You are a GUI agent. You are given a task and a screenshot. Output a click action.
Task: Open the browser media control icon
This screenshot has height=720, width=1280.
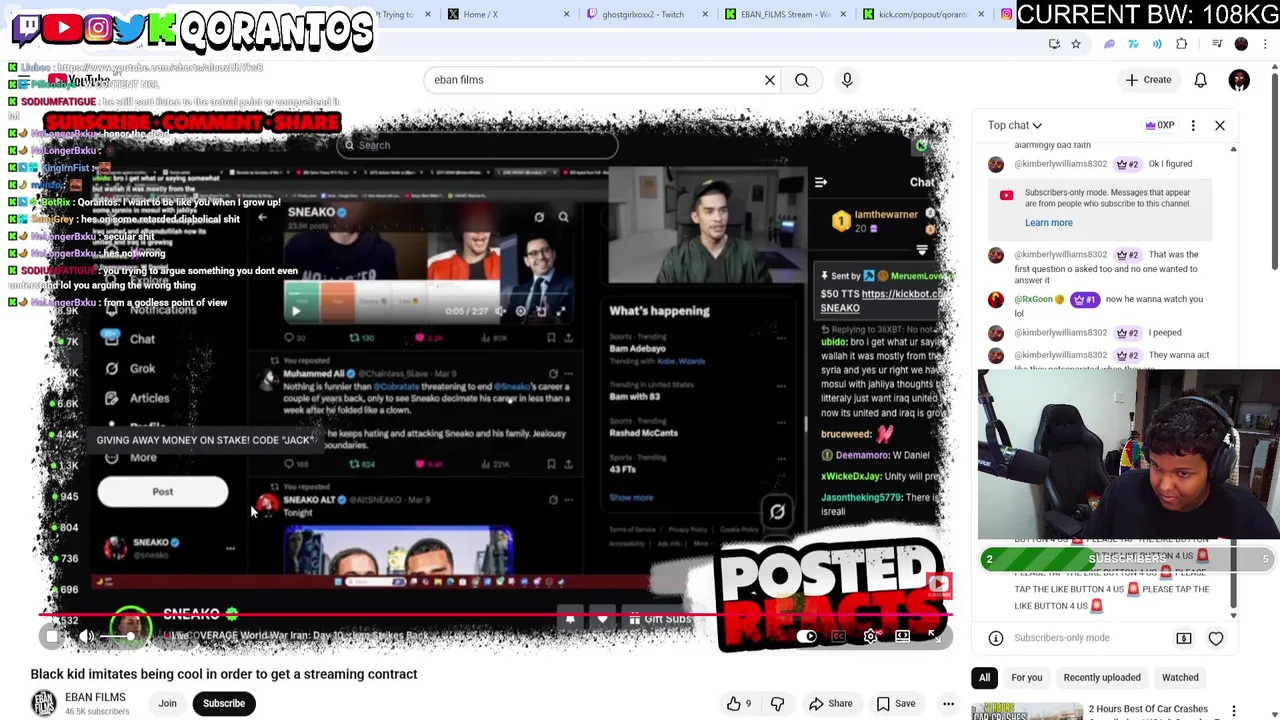(x=1217, y=44)
